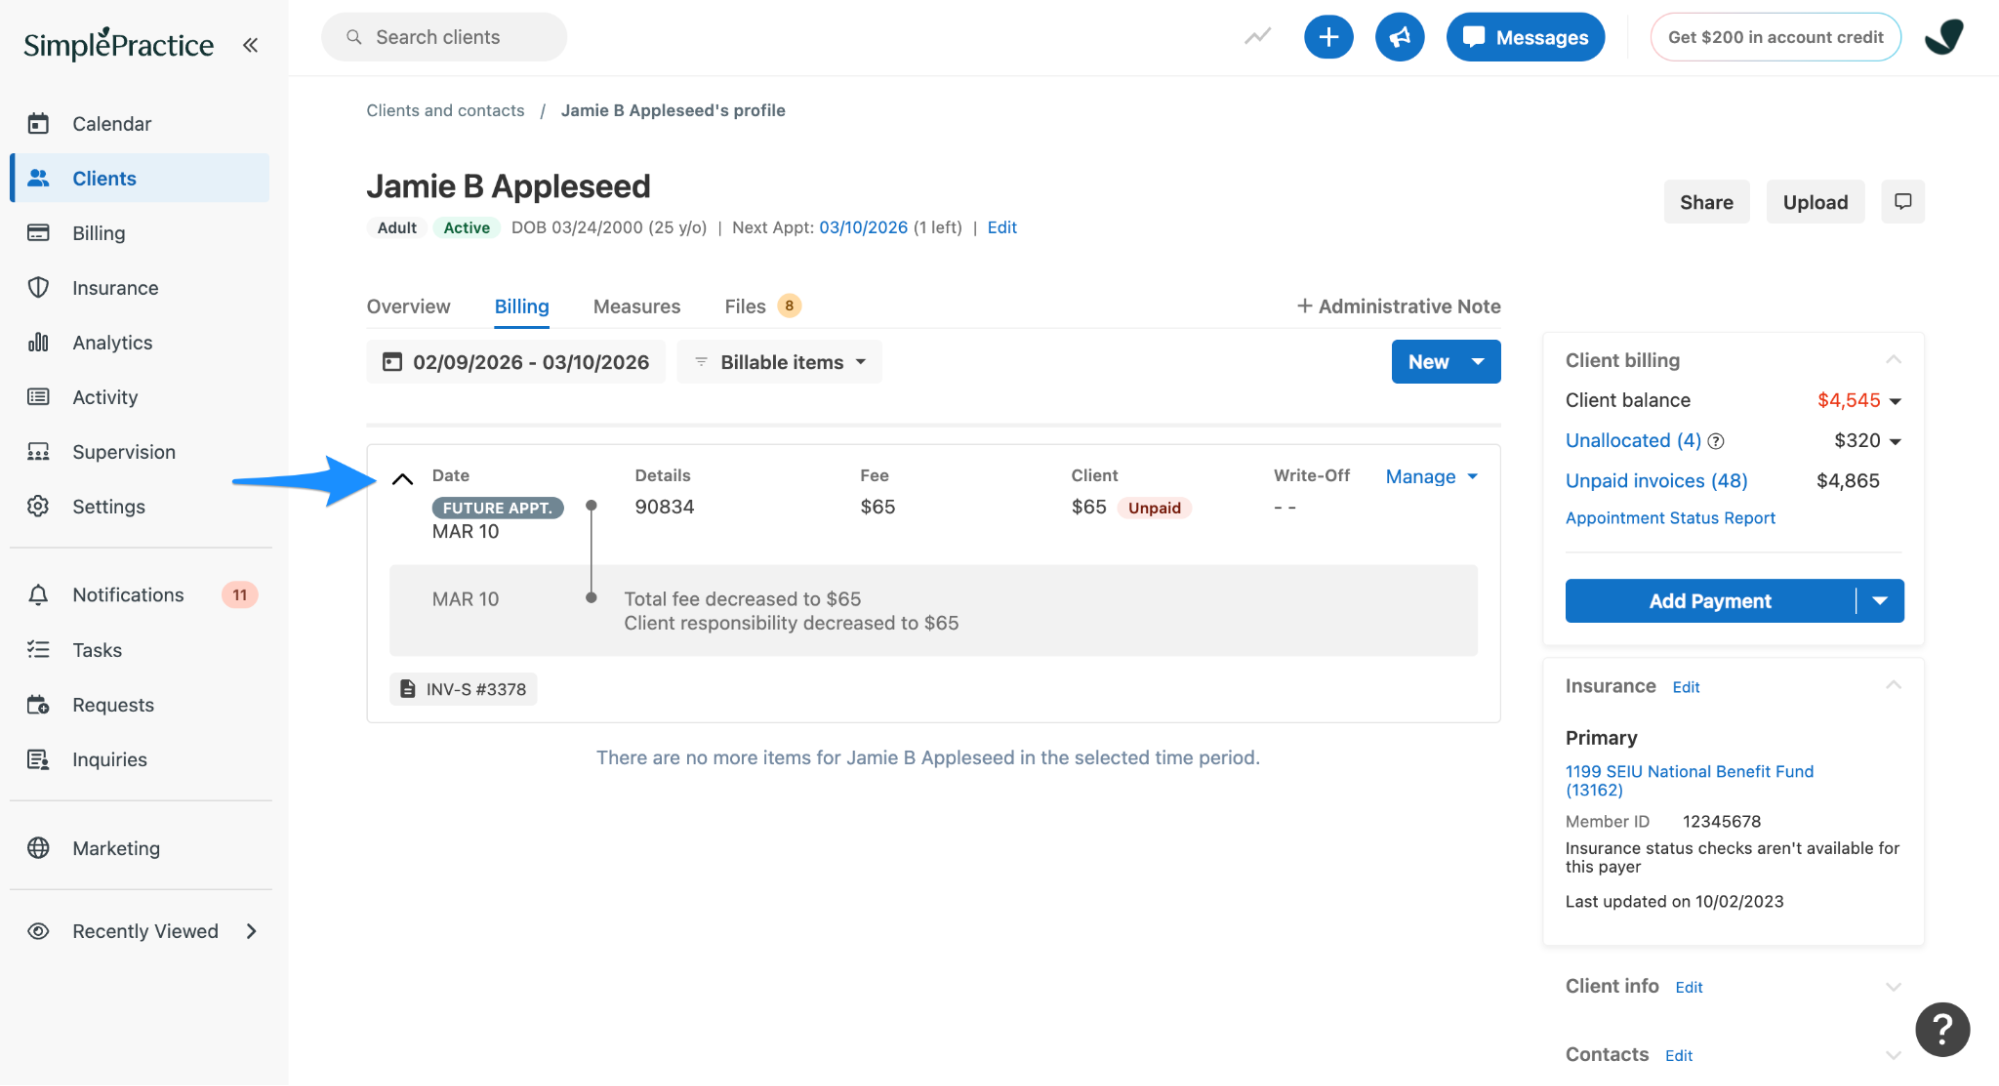1999x1086 pixels.
Task: Open Inquiries in the sidebar
Action: point(109,760)
